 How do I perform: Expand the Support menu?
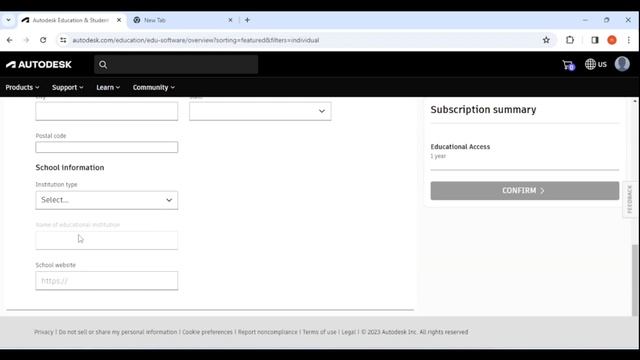tap(68, 87)
